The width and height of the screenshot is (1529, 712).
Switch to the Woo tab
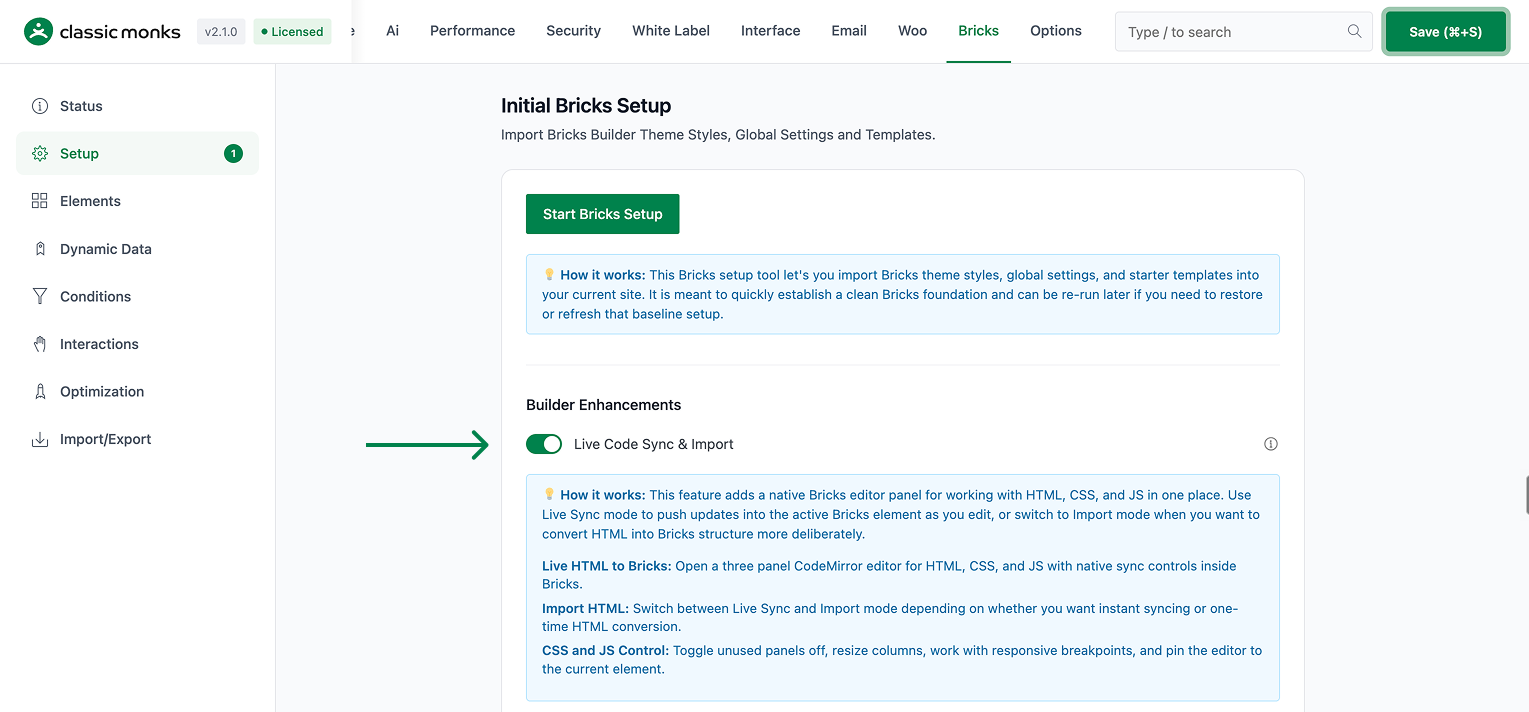(x=912, y=31)
